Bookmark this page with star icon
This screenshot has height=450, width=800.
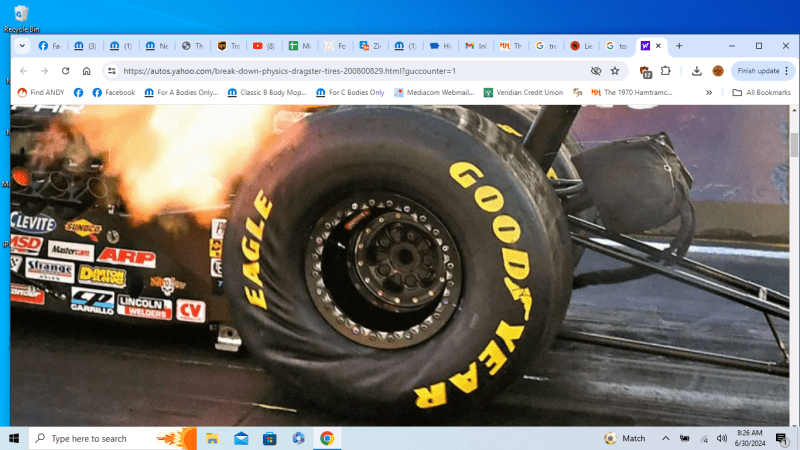(615, 71)
